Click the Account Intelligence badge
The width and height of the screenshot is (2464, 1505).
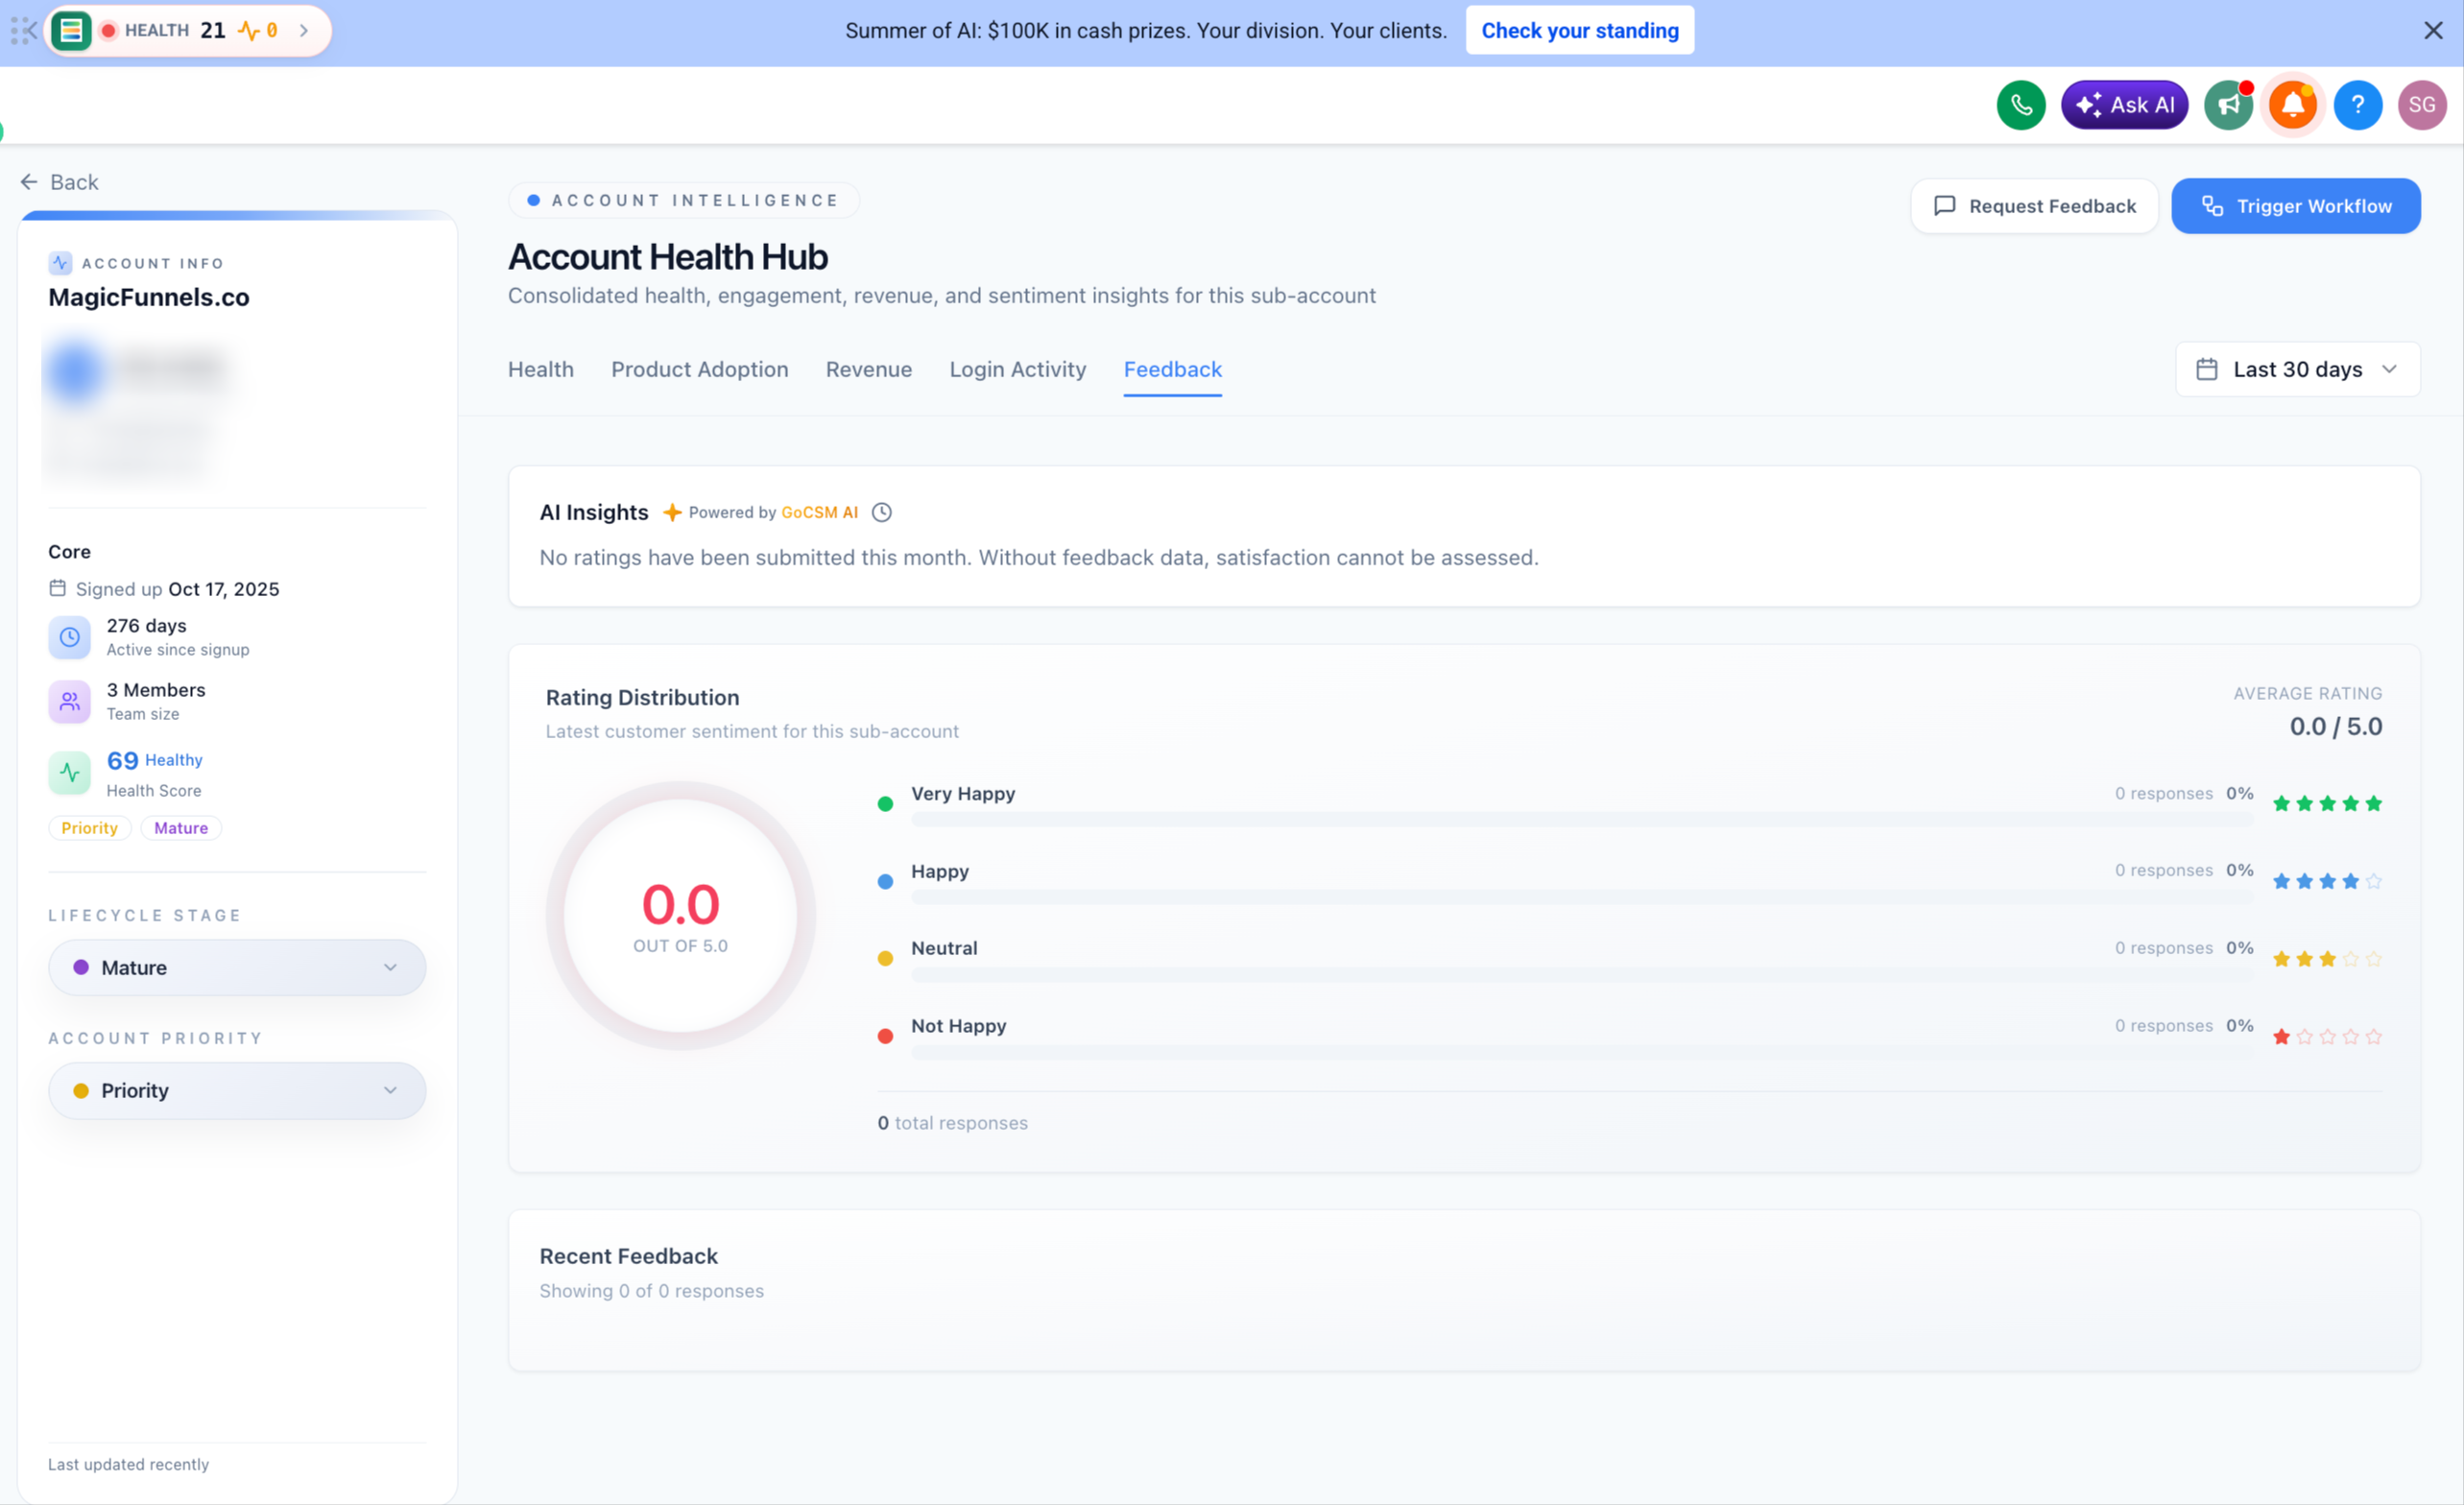pos(684,200)
